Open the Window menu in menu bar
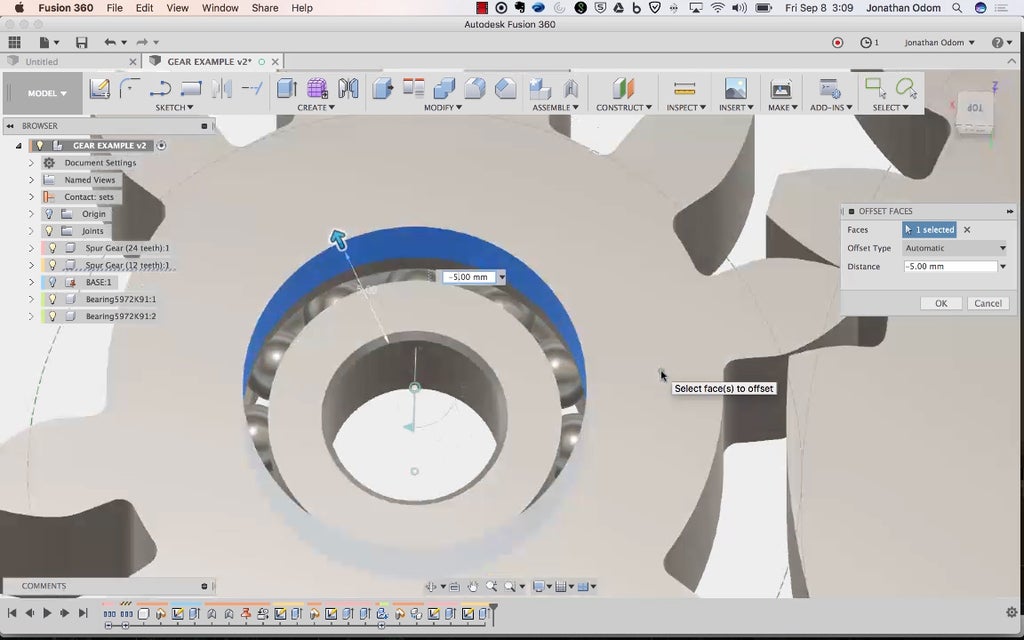The width and height of the screenshot is (1024, 640). click(x=220, y=8)
